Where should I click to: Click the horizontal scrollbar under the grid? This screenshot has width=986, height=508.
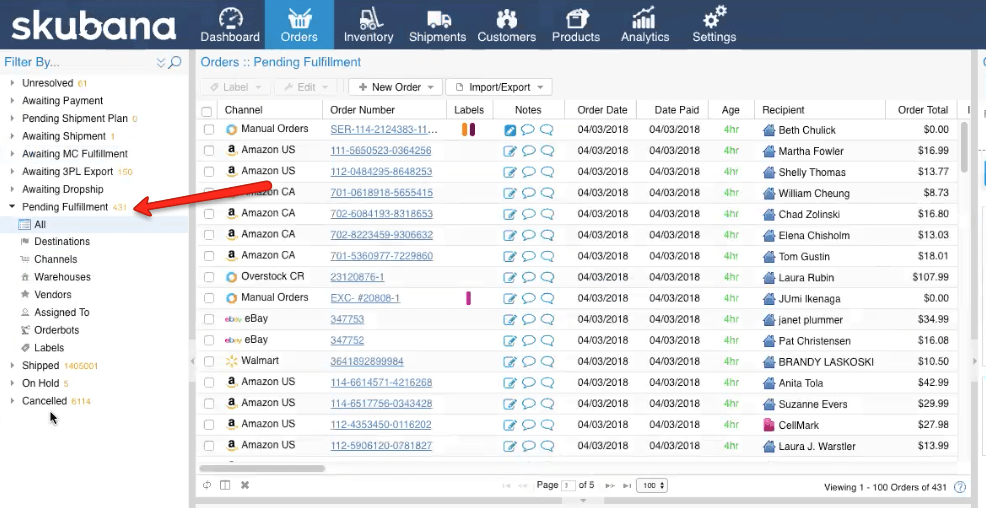(262, 468)
